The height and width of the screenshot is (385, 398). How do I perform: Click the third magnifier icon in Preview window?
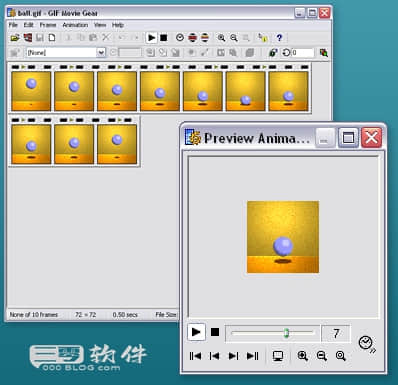pos(341,356)
